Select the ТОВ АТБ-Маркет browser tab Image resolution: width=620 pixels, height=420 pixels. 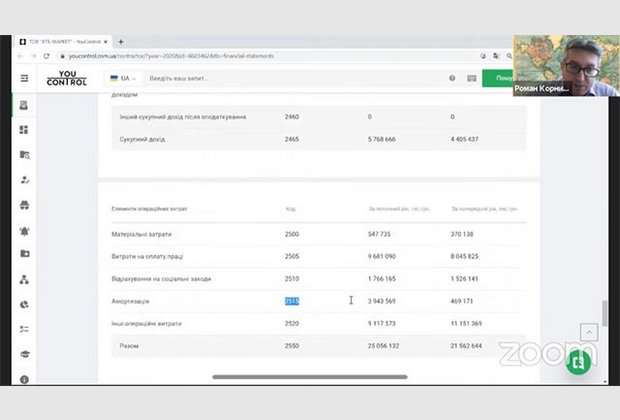click(x=65, y=41)
